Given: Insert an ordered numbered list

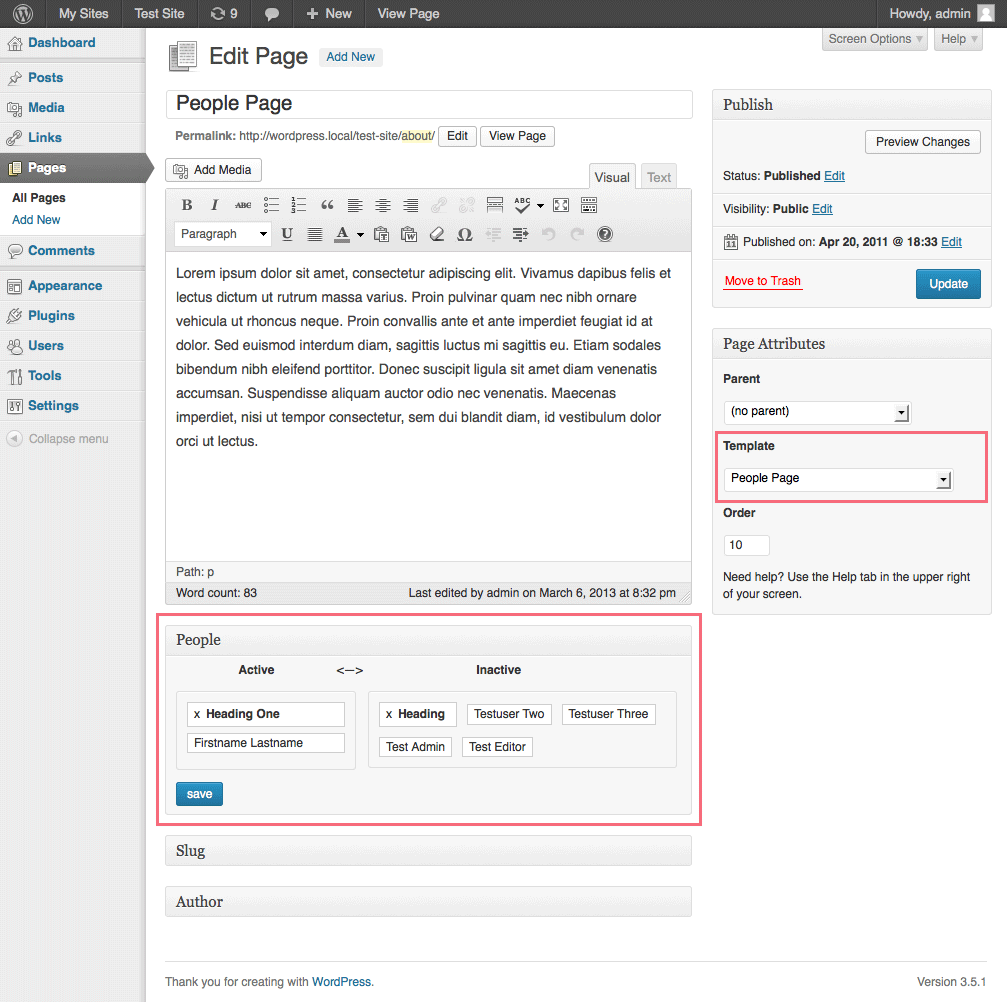Looking at the screenshot, I should point(299,205).
